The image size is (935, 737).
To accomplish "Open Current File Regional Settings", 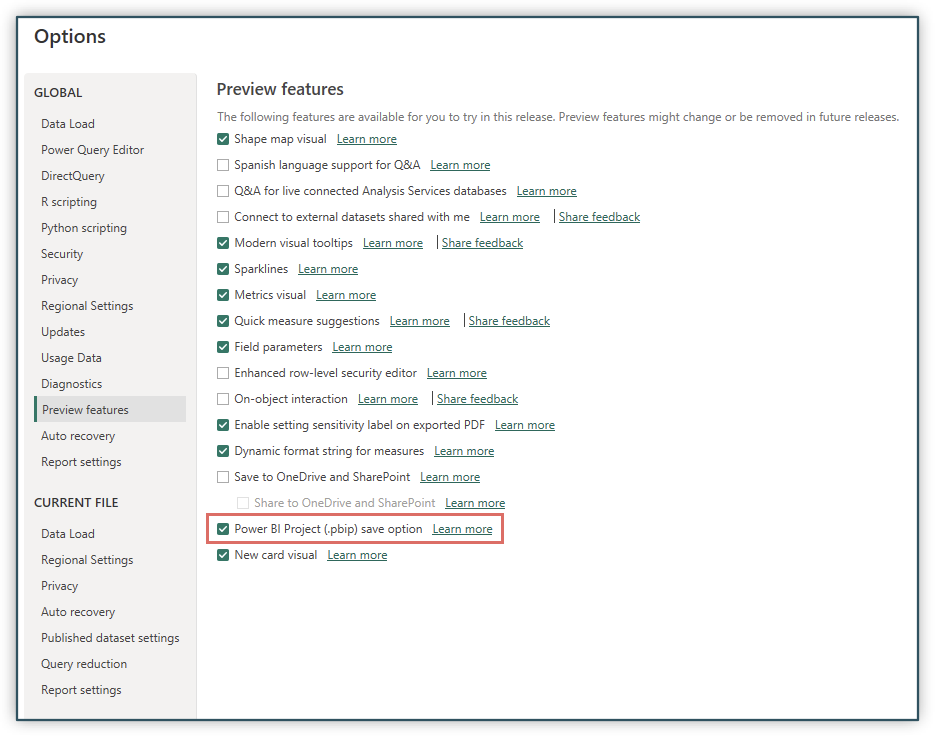I will 87,560.
